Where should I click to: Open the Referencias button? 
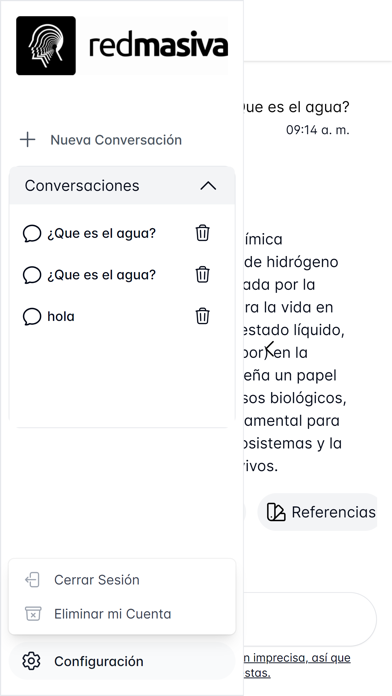click(x=317, y=512)
